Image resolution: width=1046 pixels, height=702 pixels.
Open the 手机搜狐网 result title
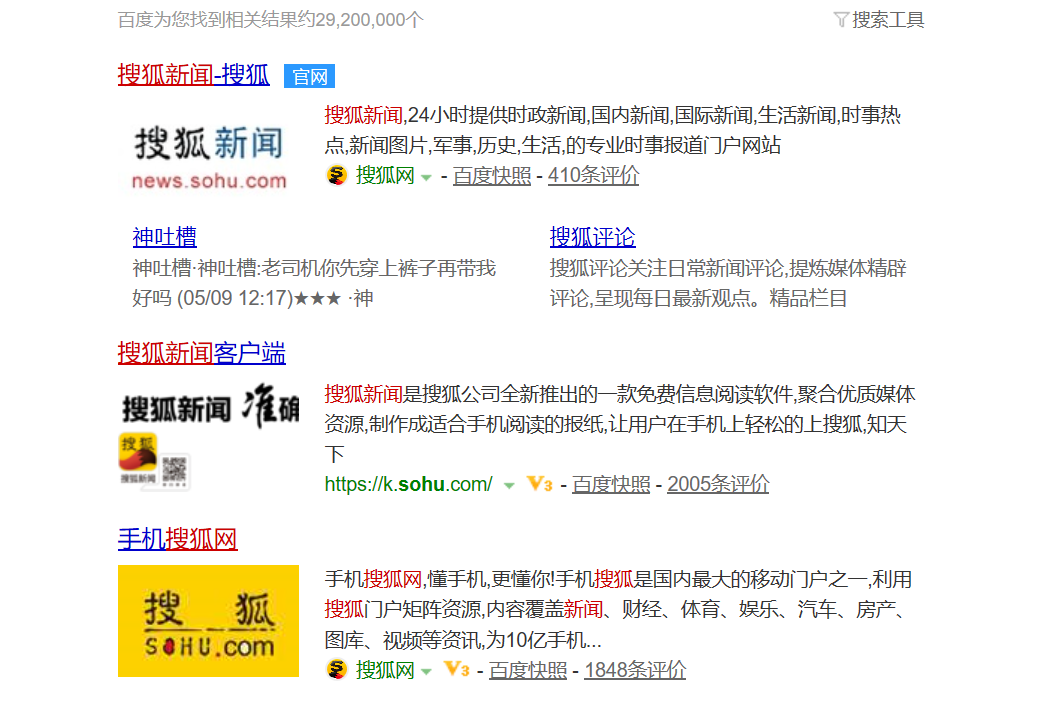coord(177,539)
